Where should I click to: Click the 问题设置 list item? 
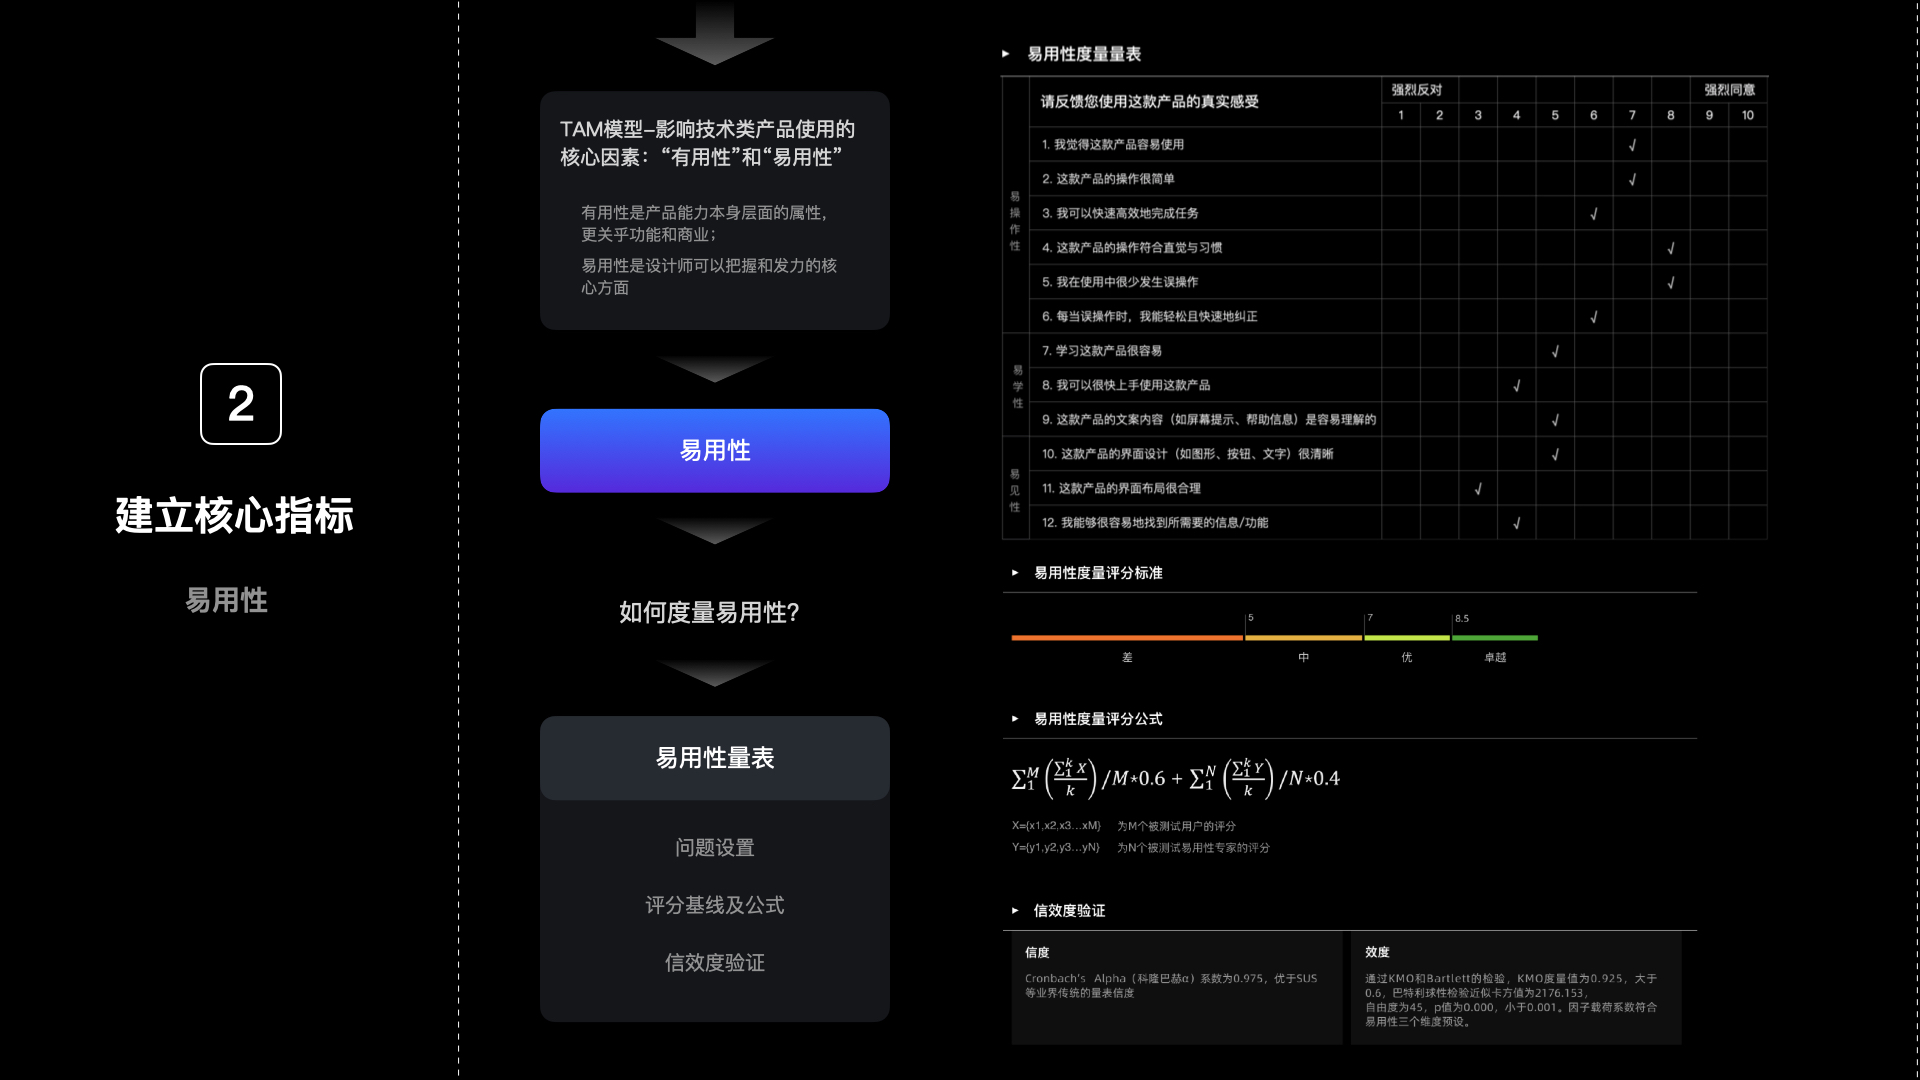pos(714,847)
